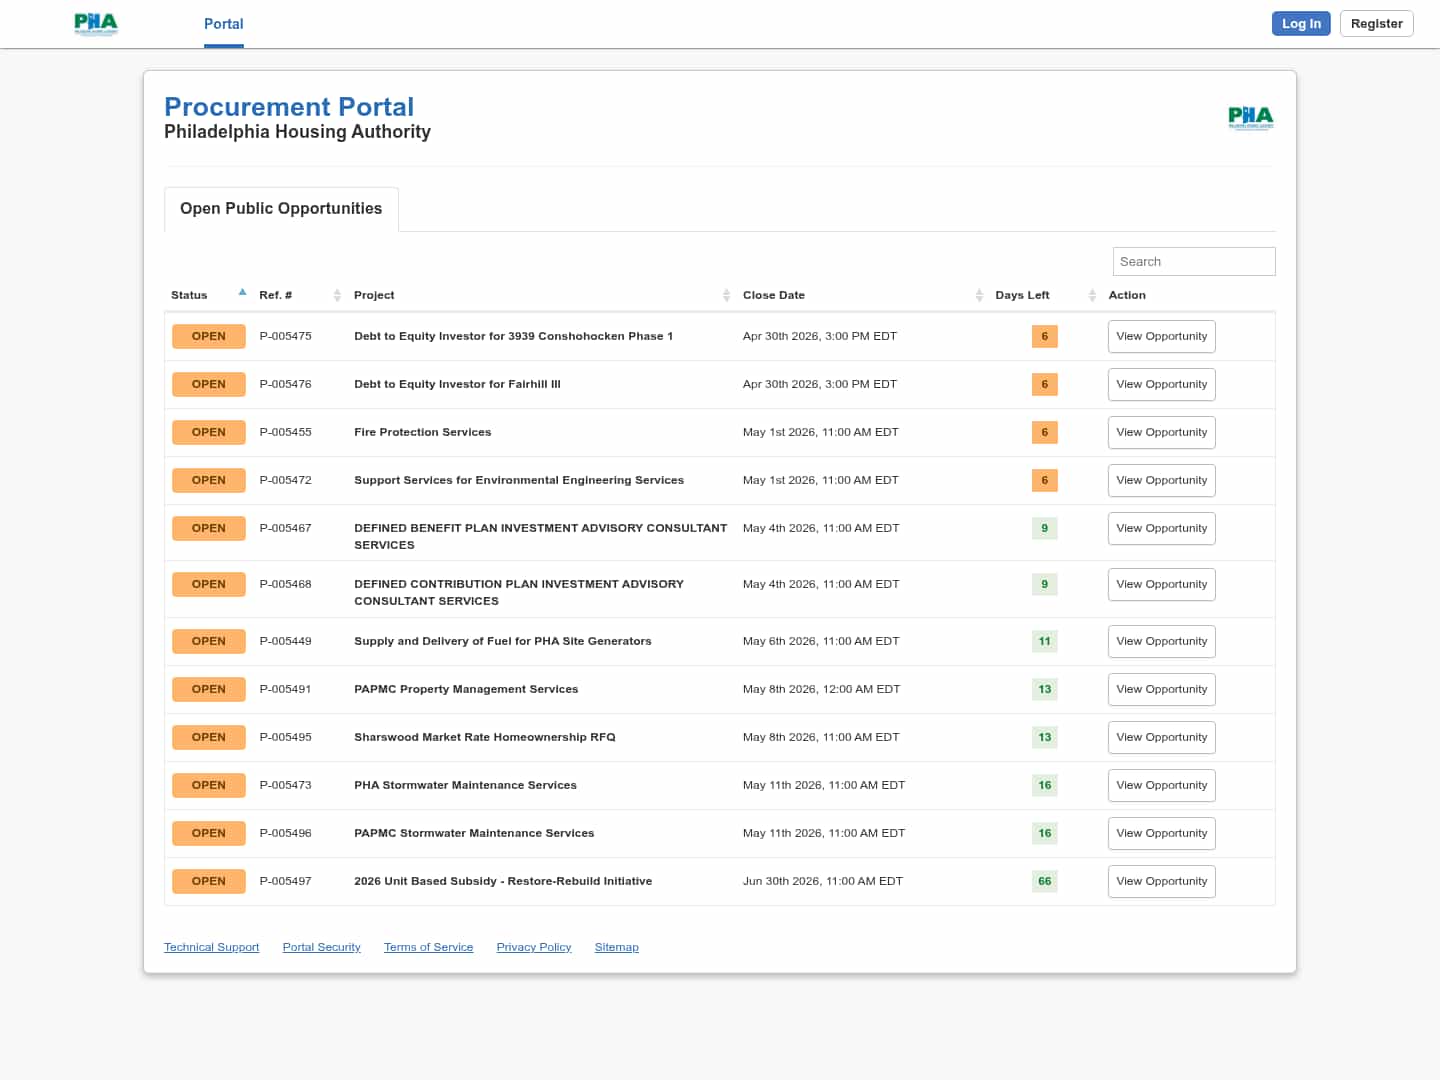Viewport: 1440px width, 1080px height.
Task: Click the PHA logo beside portal heading
Action: click(1250, 118)
